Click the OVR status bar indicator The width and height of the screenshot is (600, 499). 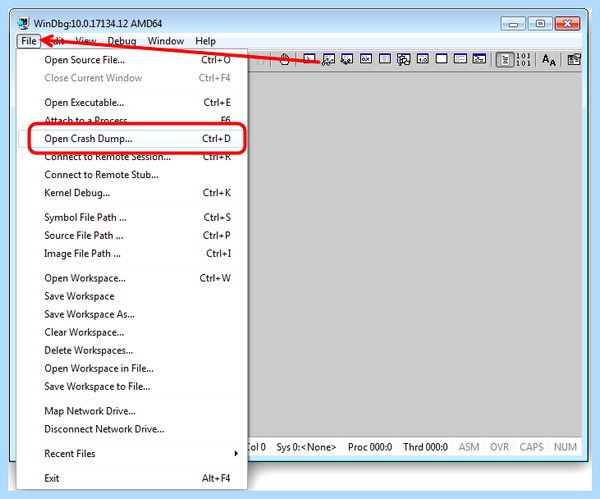click(499, 447)
